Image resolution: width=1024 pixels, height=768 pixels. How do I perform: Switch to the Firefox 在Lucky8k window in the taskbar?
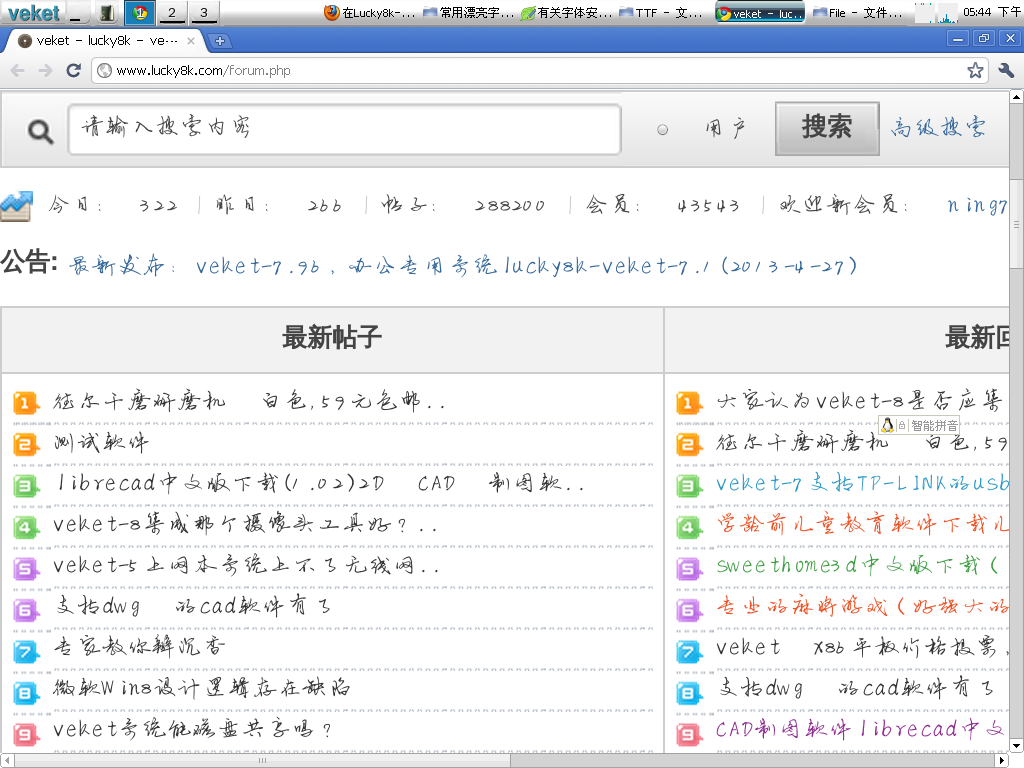click(370, 12)
